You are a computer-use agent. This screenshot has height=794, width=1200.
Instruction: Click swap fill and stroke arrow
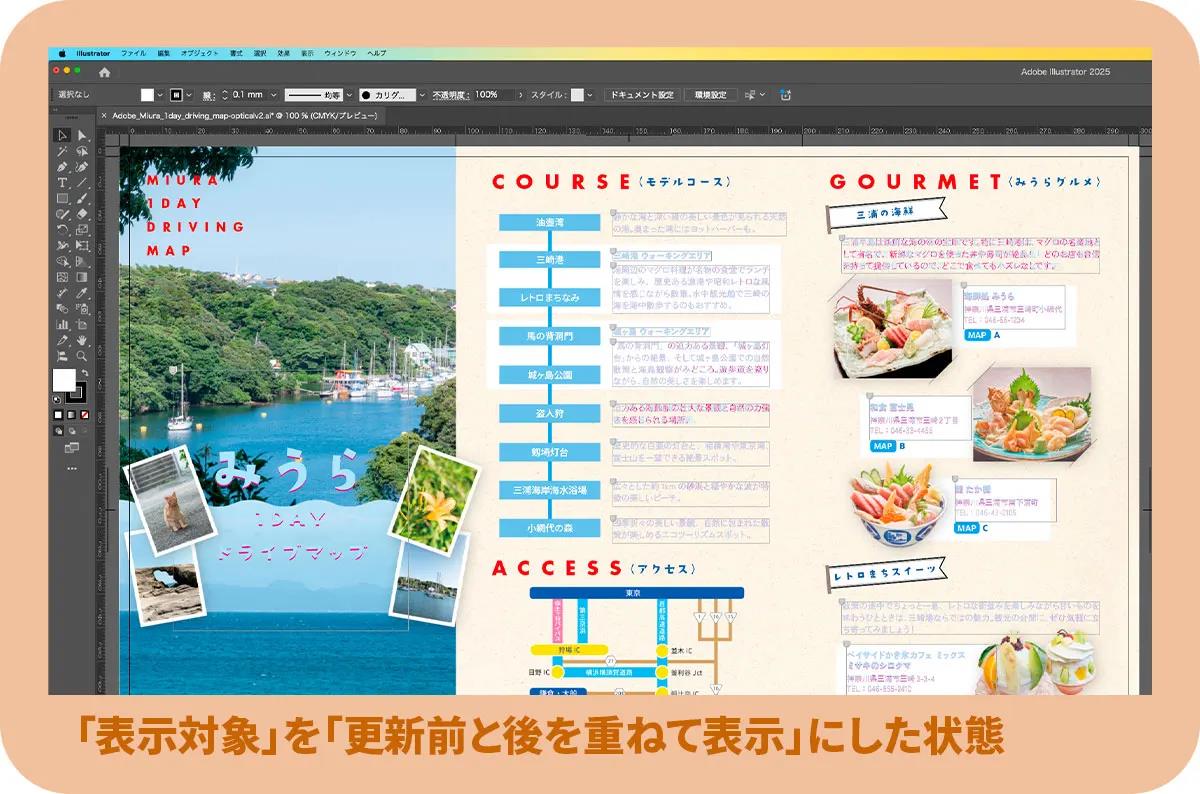[x=85, y=372]
